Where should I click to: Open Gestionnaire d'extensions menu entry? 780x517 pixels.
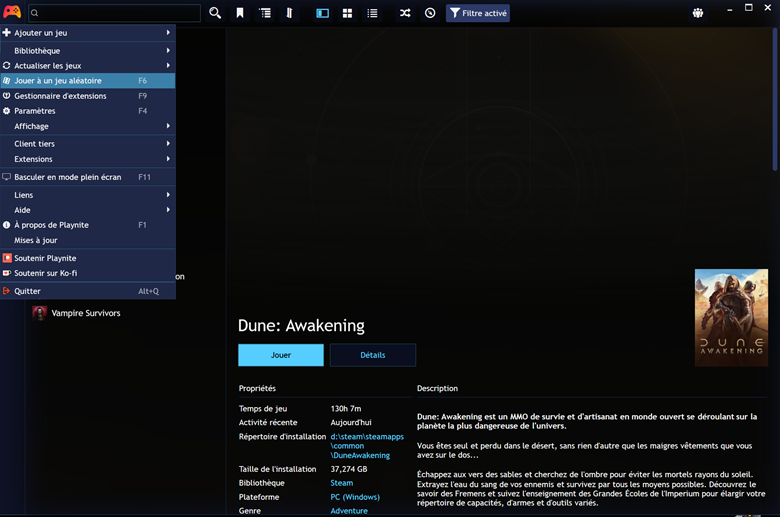coord(60,96)
